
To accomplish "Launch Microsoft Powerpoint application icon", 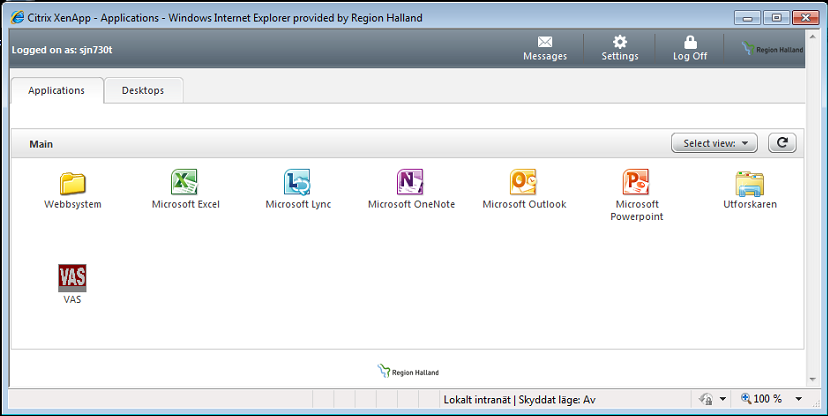I will point(636,182).
